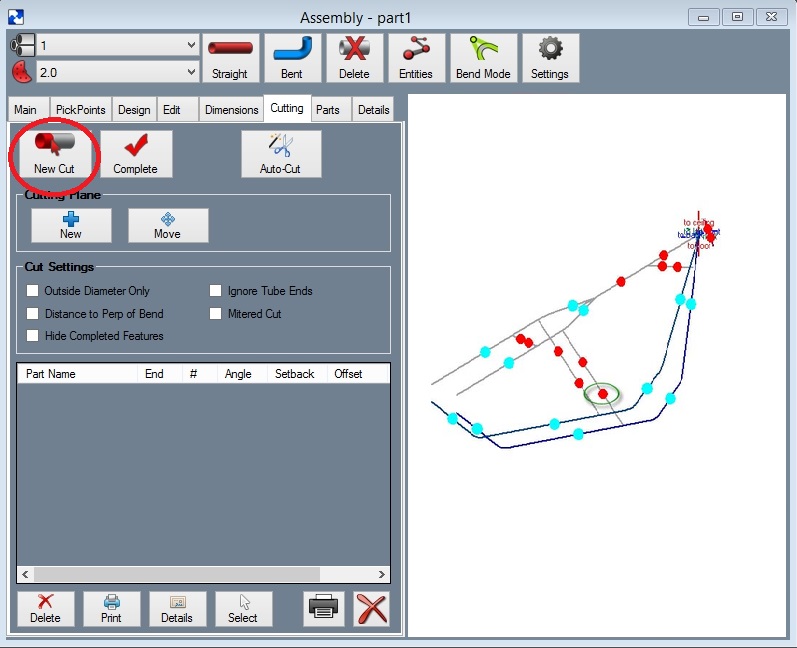Switch to the Dimensions tab

pos(231,110)
